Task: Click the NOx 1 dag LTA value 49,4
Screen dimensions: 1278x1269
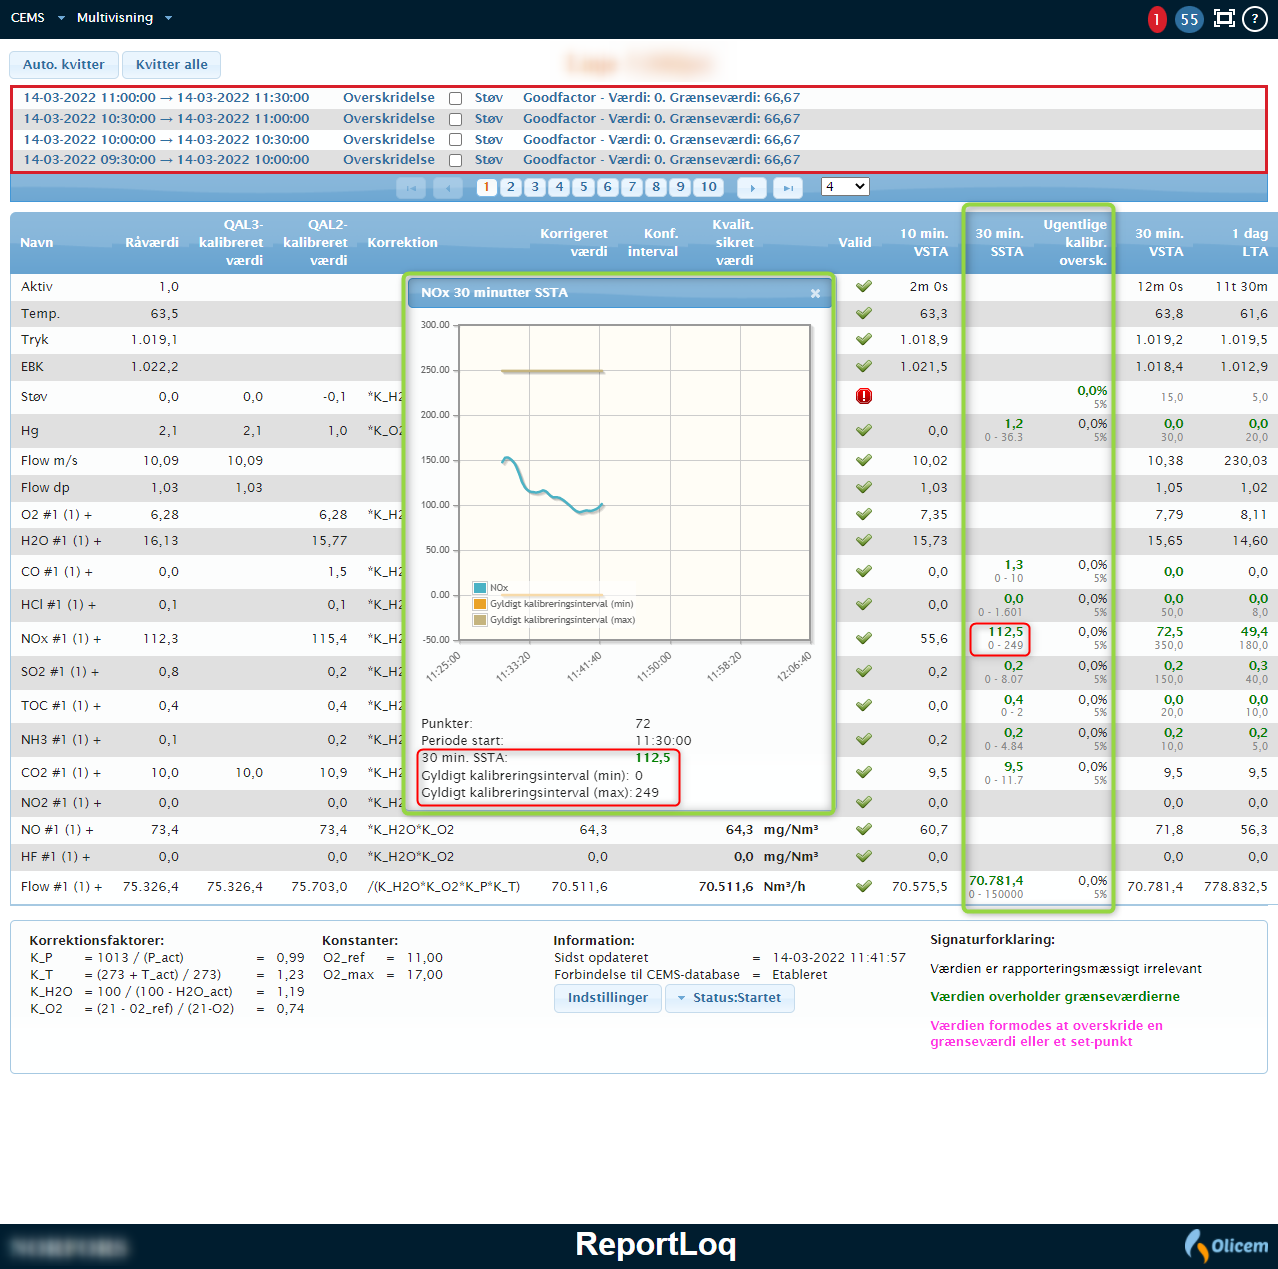Action: click(x=1254, y=632)
